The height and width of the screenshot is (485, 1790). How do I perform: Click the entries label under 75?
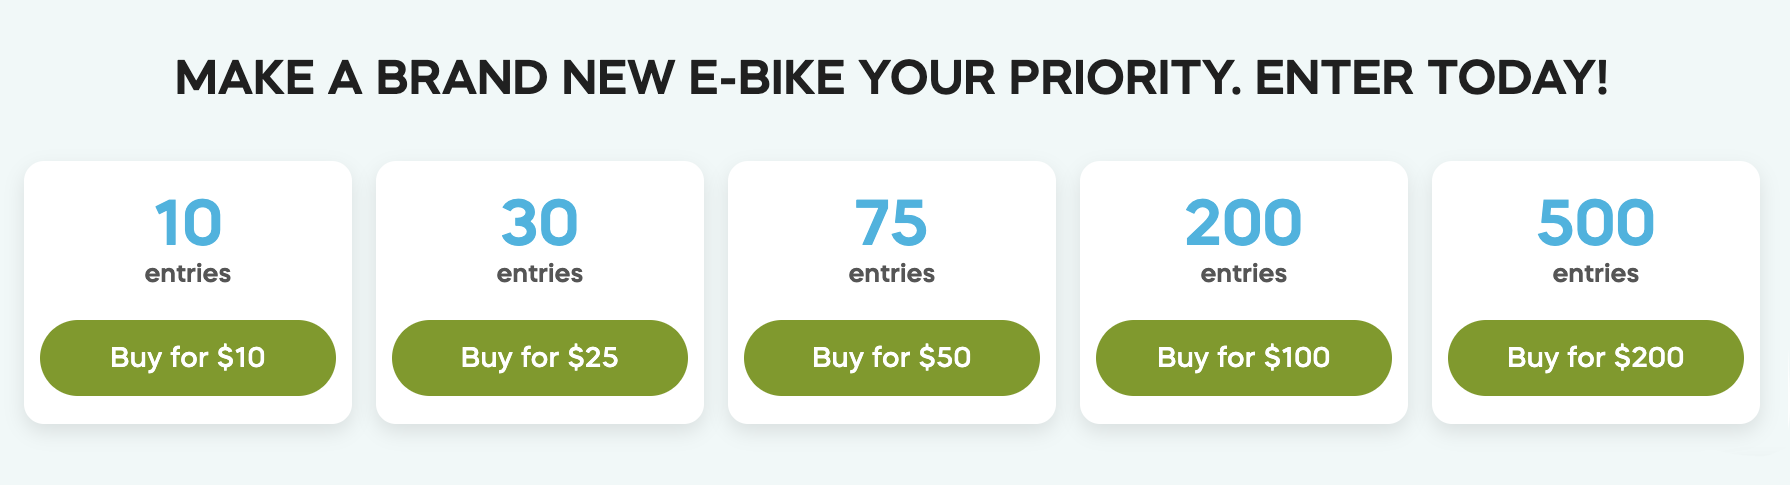892,273
